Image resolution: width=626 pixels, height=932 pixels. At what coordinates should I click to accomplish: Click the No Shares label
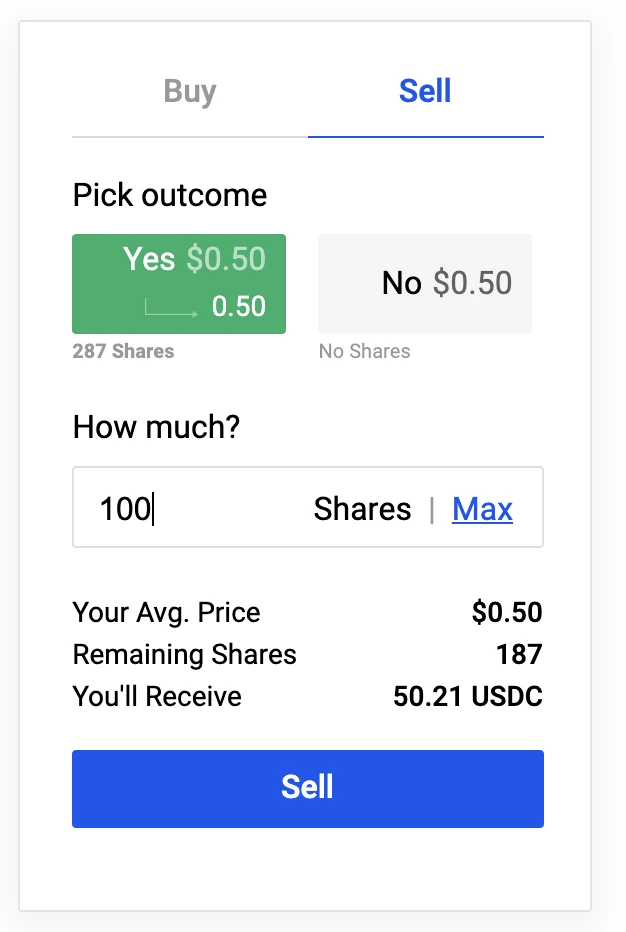[364, 351]
